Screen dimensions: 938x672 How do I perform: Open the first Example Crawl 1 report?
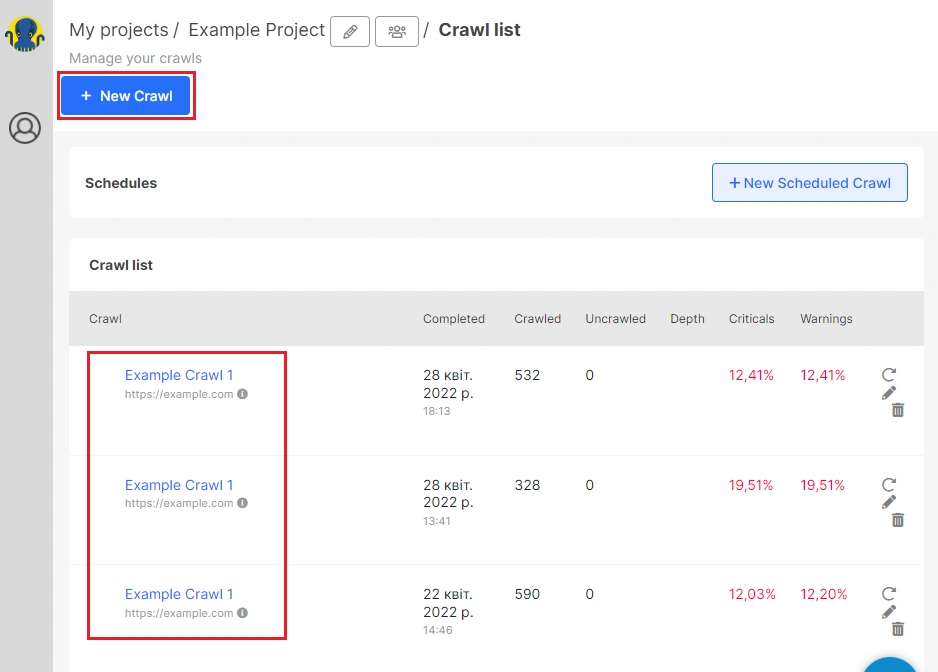coord(179,375)
